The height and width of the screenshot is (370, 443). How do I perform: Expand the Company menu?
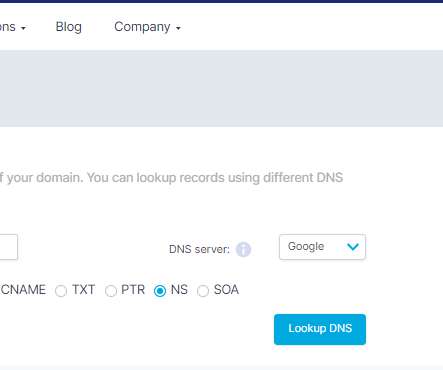click(147, 27)
